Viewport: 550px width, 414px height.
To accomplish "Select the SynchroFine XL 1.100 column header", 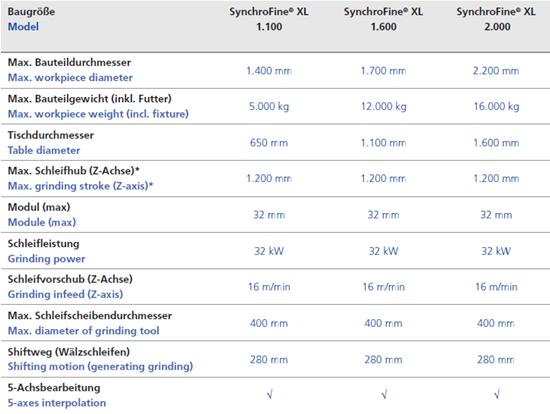I will click(269, 19).
